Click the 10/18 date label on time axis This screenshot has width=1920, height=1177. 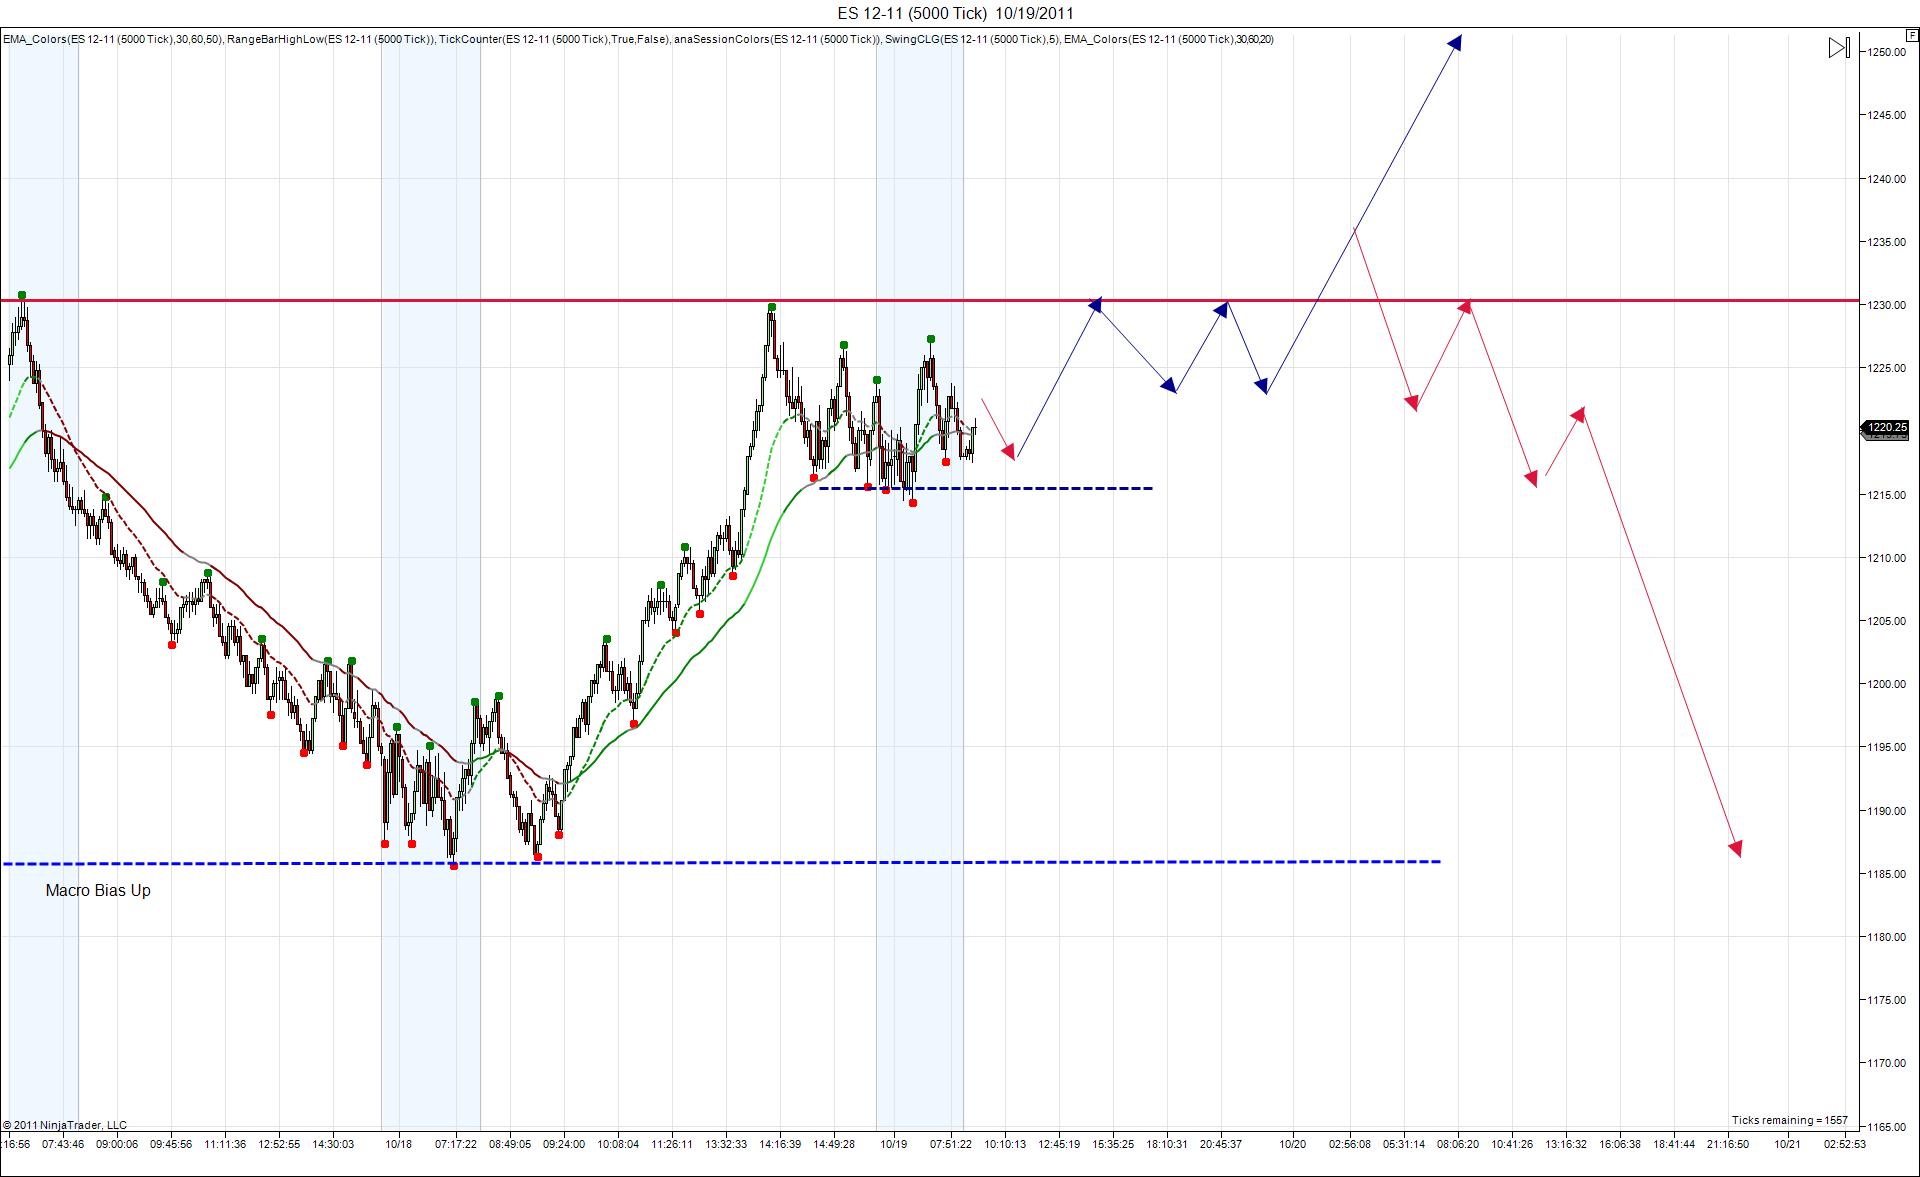point(398,1144)
